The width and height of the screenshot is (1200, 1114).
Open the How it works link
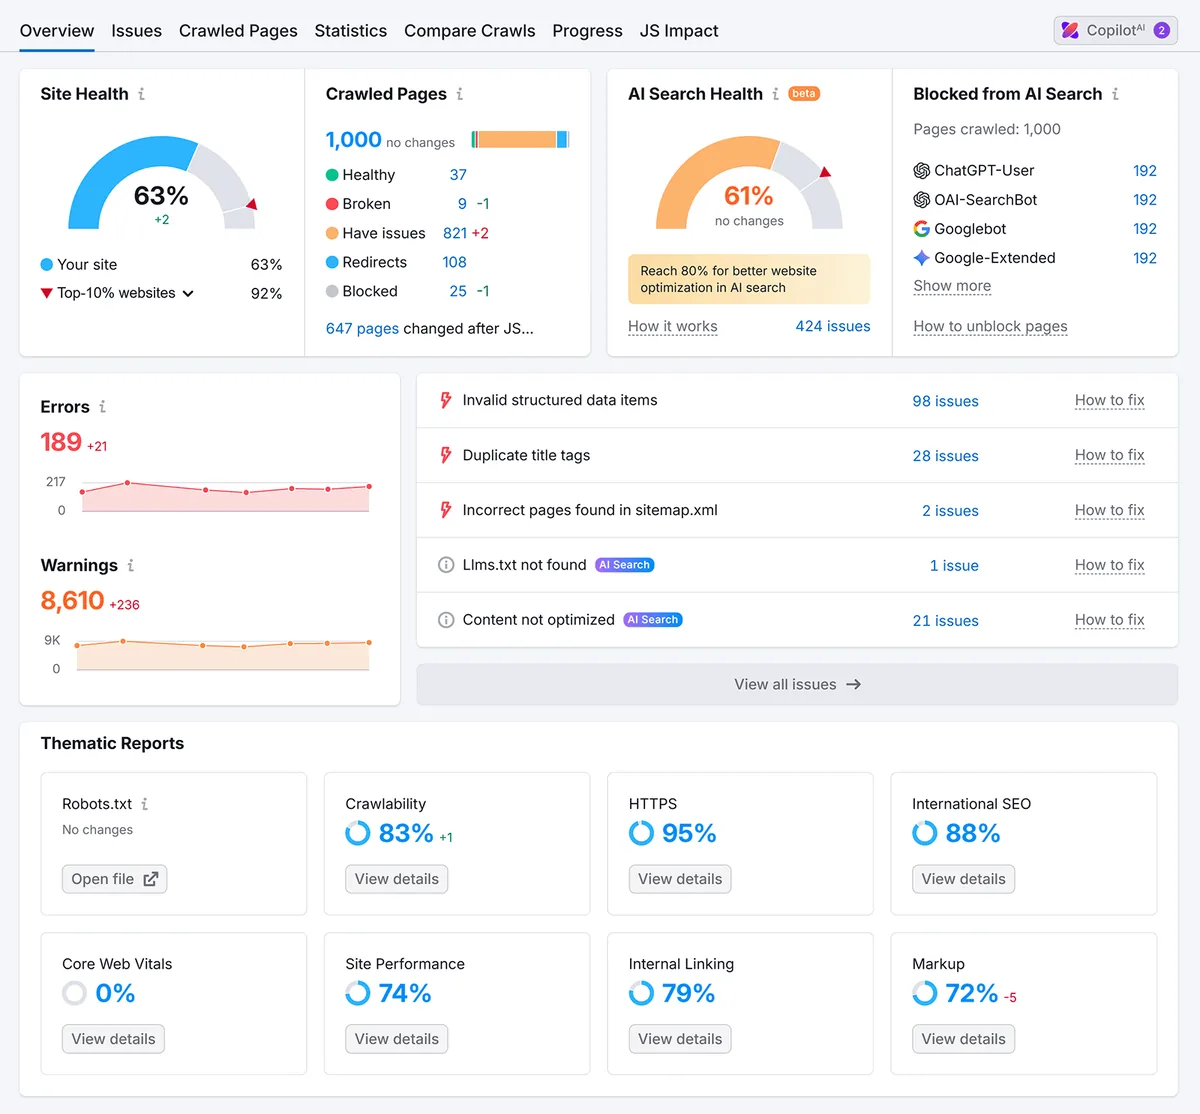point(673,326)
